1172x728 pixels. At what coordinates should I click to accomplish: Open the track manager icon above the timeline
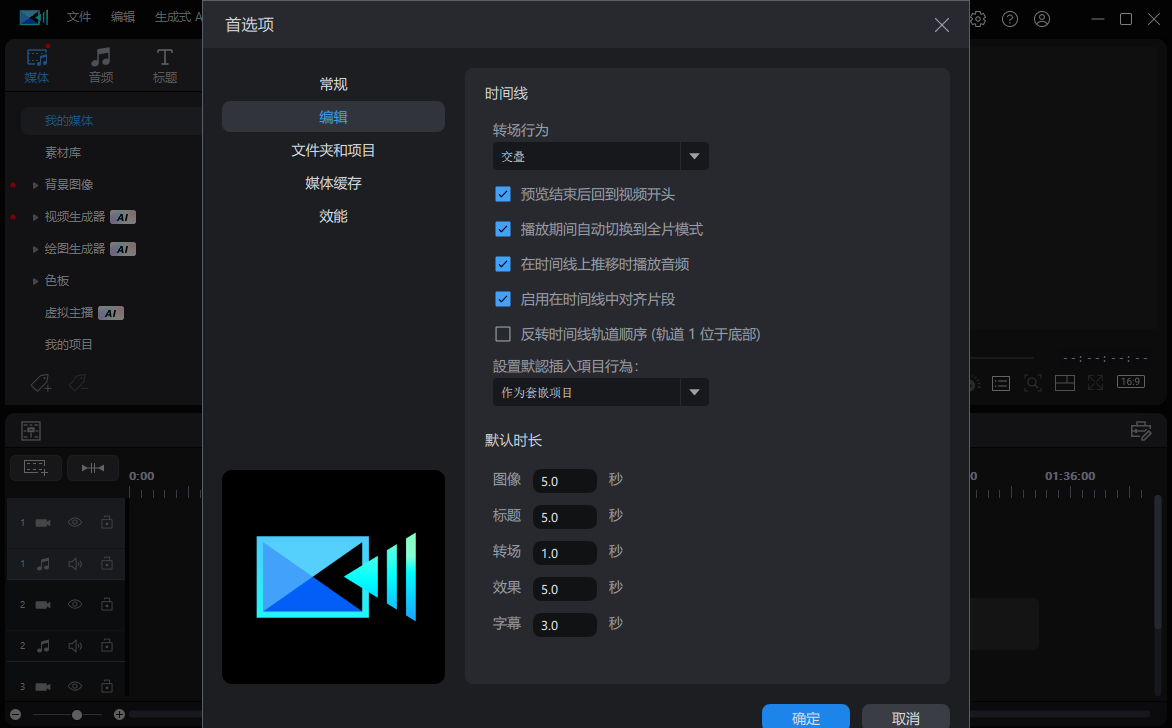pyautogui.click(x=31, y=429)
